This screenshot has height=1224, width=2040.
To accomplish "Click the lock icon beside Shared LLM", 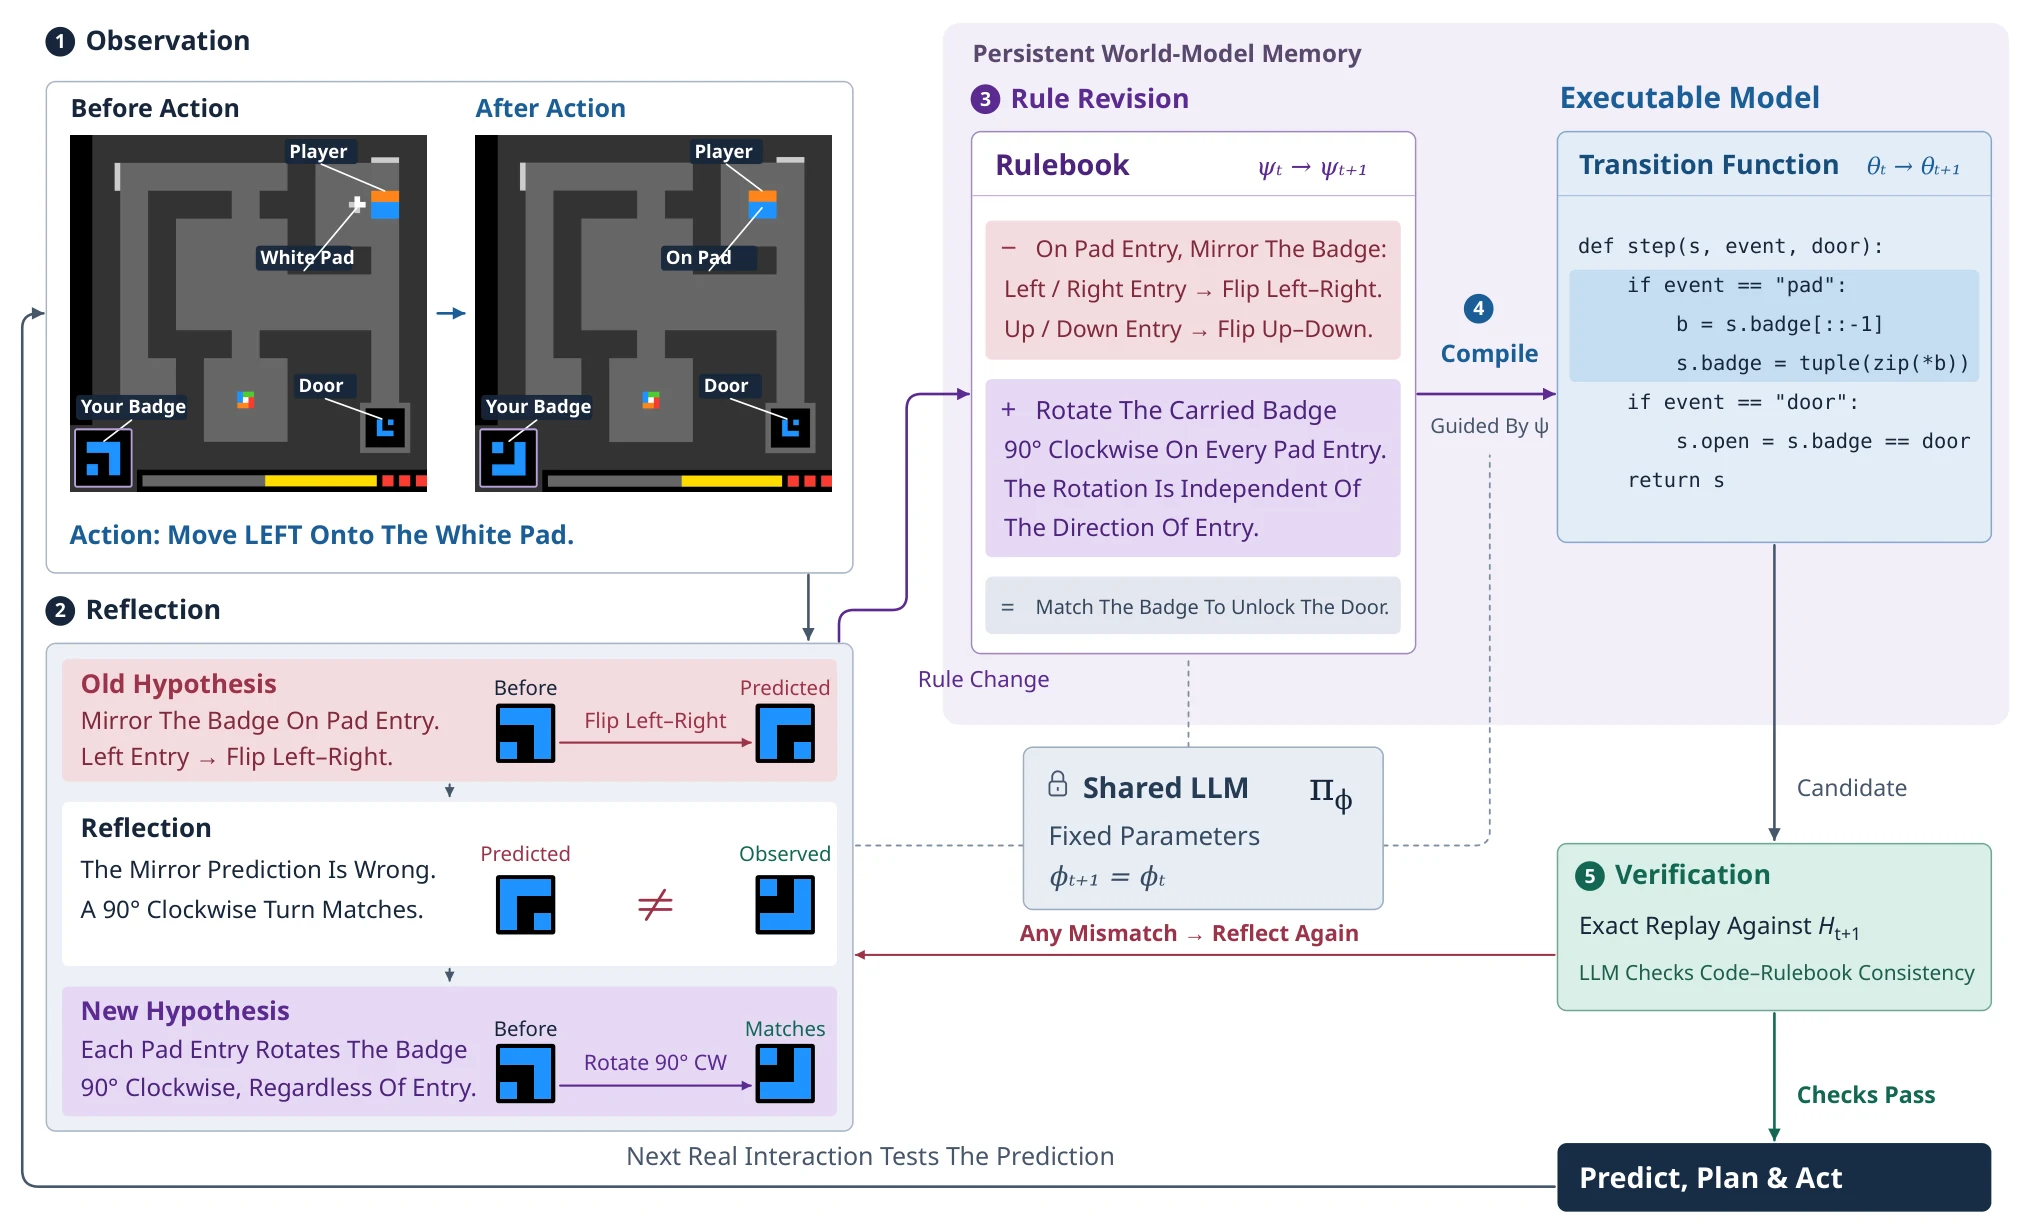I will tap(1057, 784).
